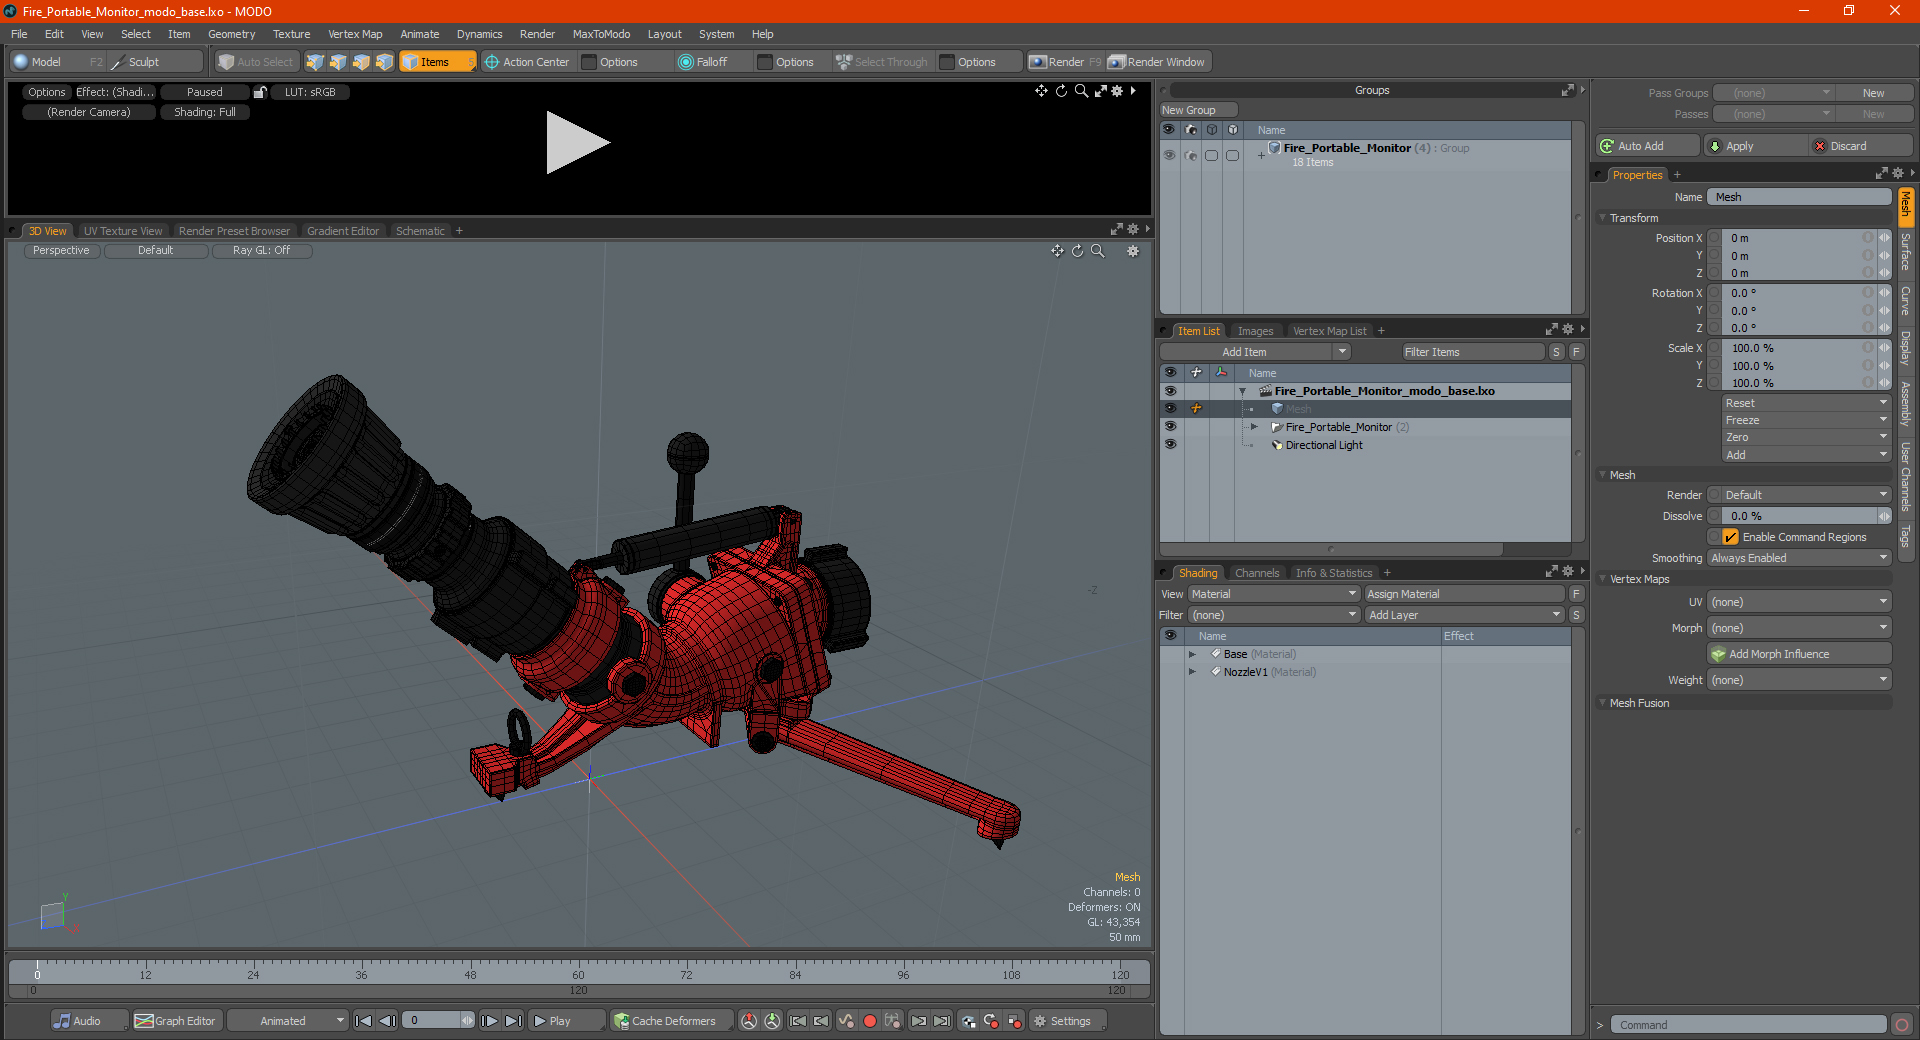Collapse Fire_Portable_Monitor_modo_base.lxo scene tree
The height and width of the screenshot is (1040, 1920).
[x=1242, y=391]
